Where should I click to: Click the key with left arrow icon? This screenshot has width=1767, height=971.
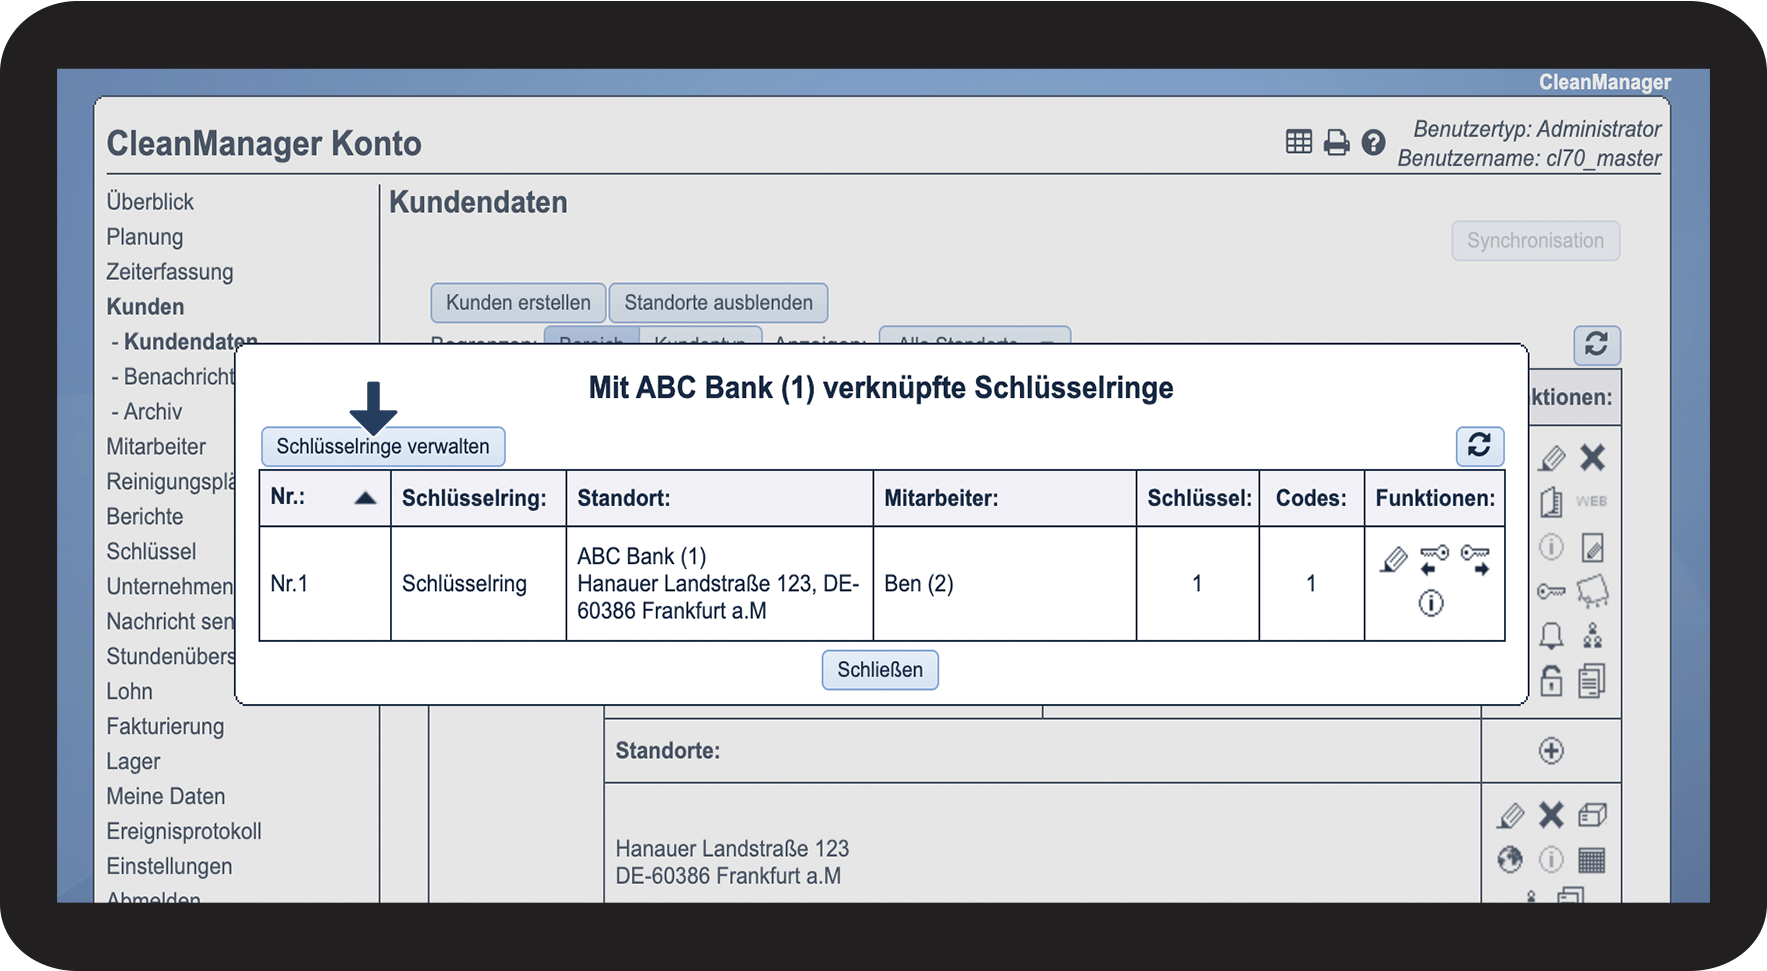(1434, 560)
